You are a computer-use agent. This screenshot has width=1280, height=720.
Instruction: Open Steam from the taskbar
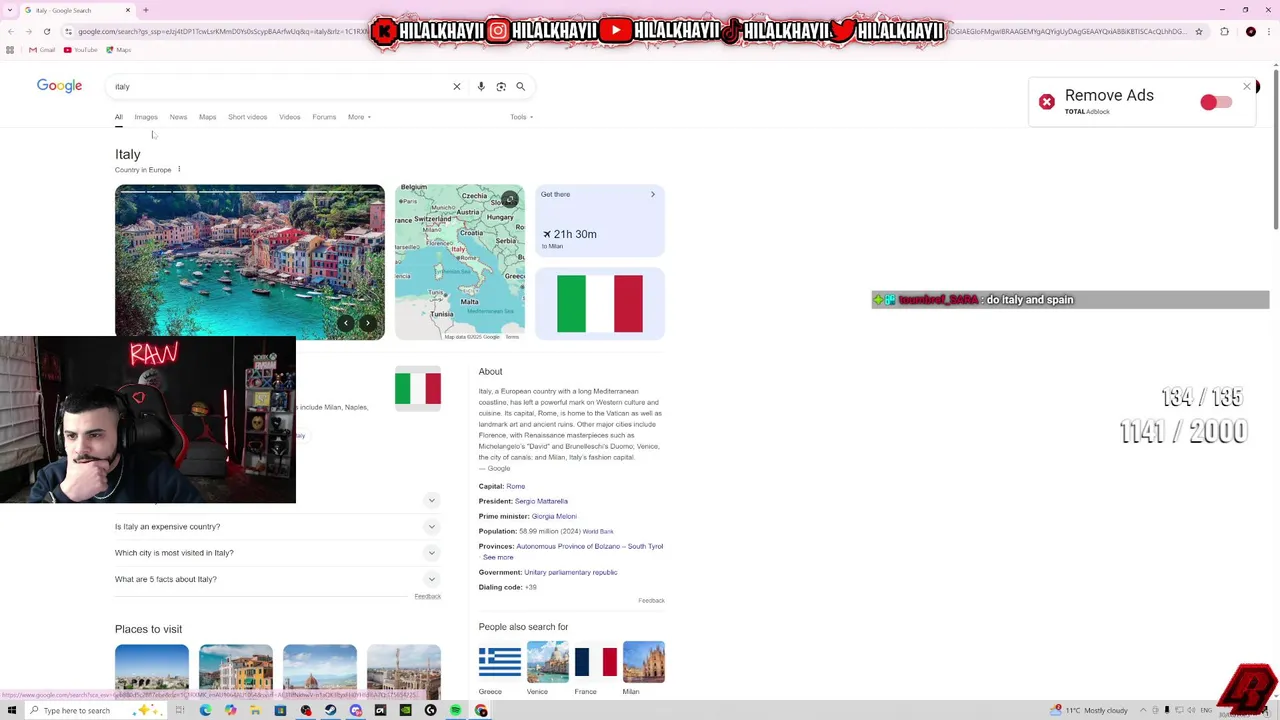coord(330,711)
